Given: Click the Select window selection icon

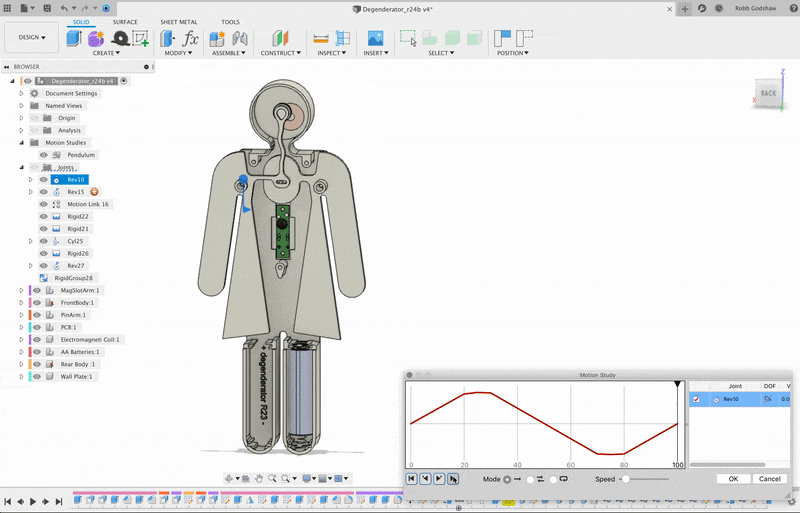Looking at the screenshot, I should (407, 38).
